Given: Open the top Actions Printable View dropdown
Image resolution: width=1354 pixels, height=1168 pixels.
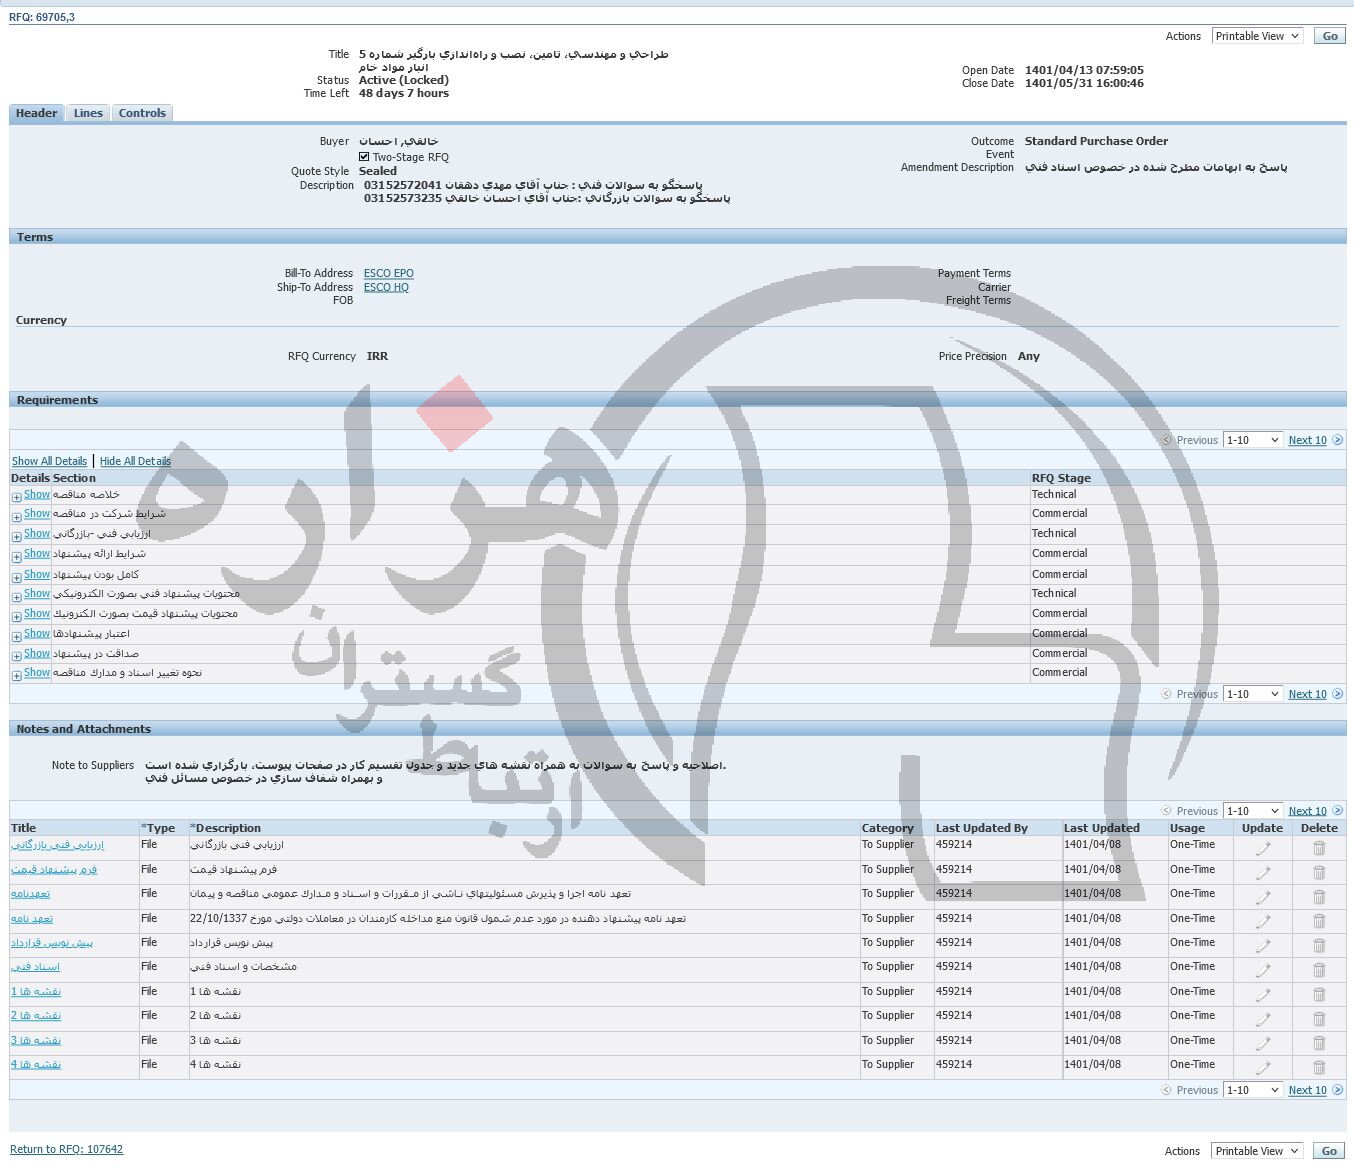Looking at the screenshot, I should [x=1257, y=36].
